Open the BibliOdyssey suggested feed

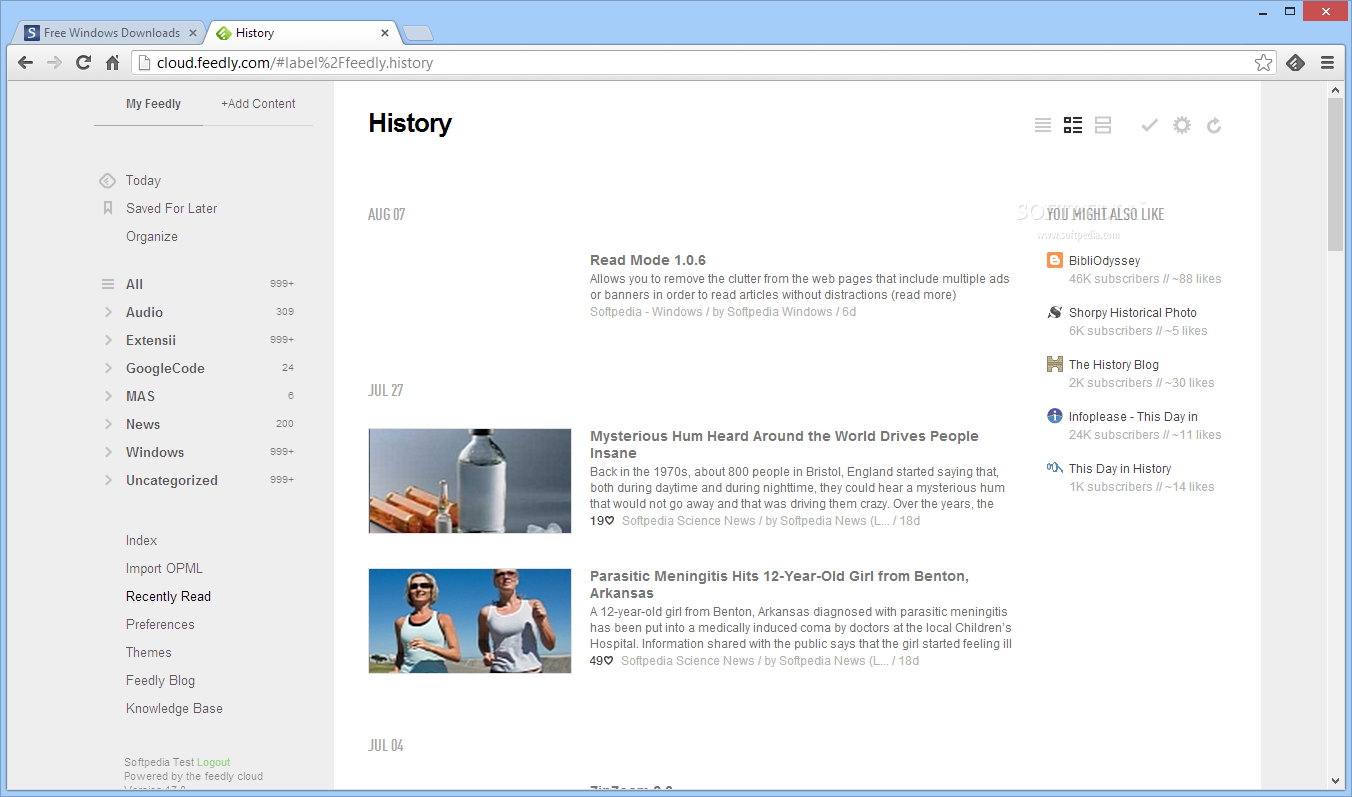tap(1104, 261)
